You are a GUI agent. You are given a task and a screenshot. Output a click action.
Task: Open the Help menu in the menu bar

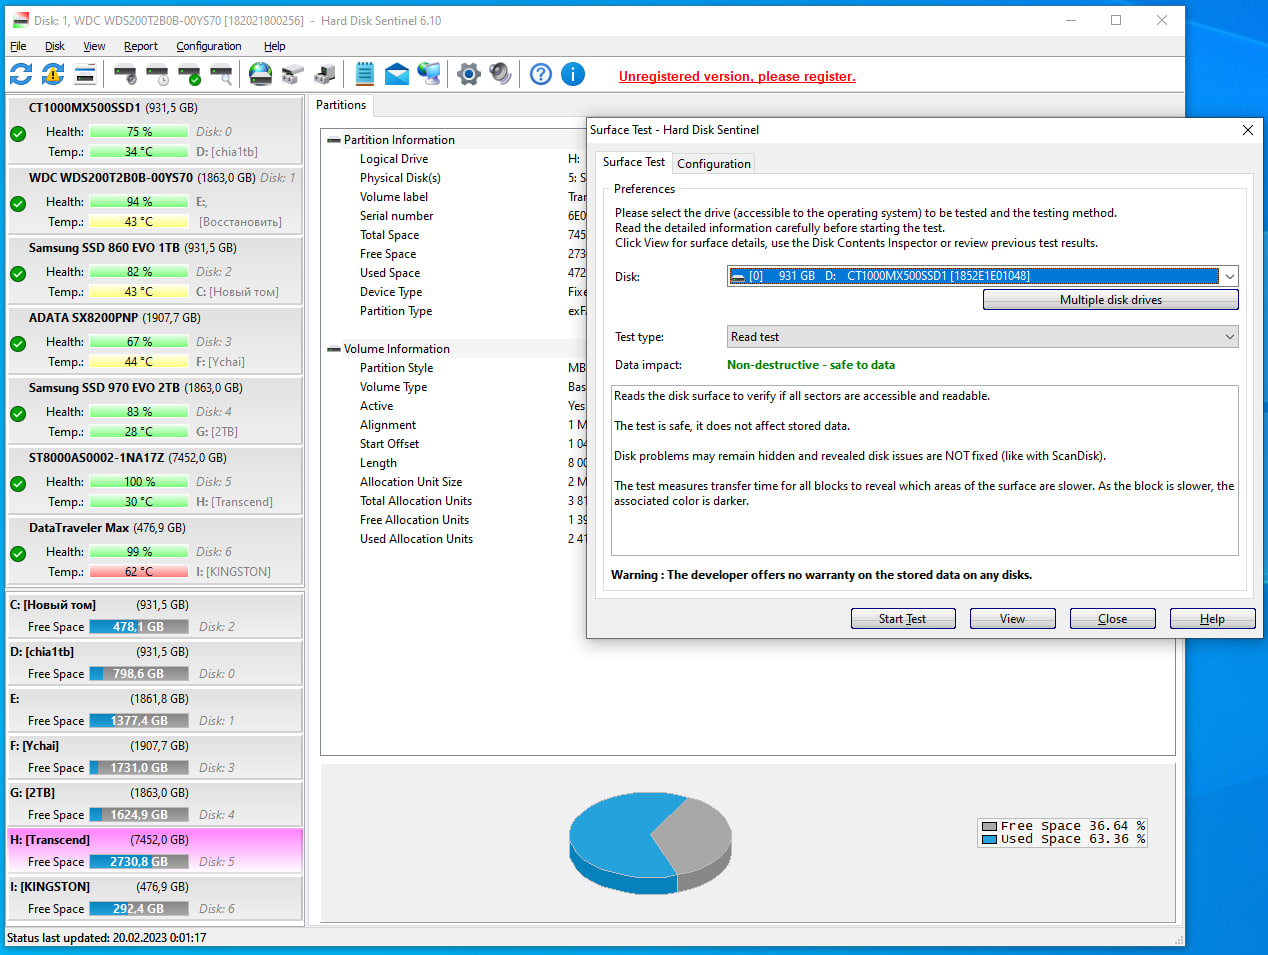275,46
